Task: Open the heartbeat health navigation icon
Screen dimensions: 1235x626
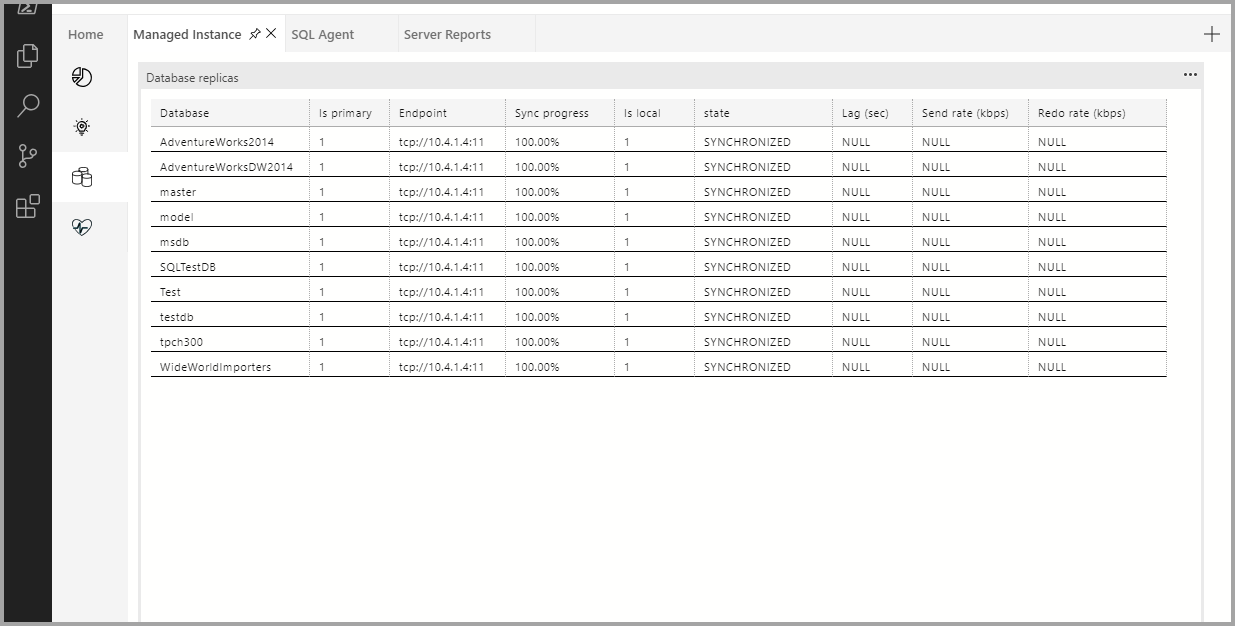Action: [x=80, y=226]
